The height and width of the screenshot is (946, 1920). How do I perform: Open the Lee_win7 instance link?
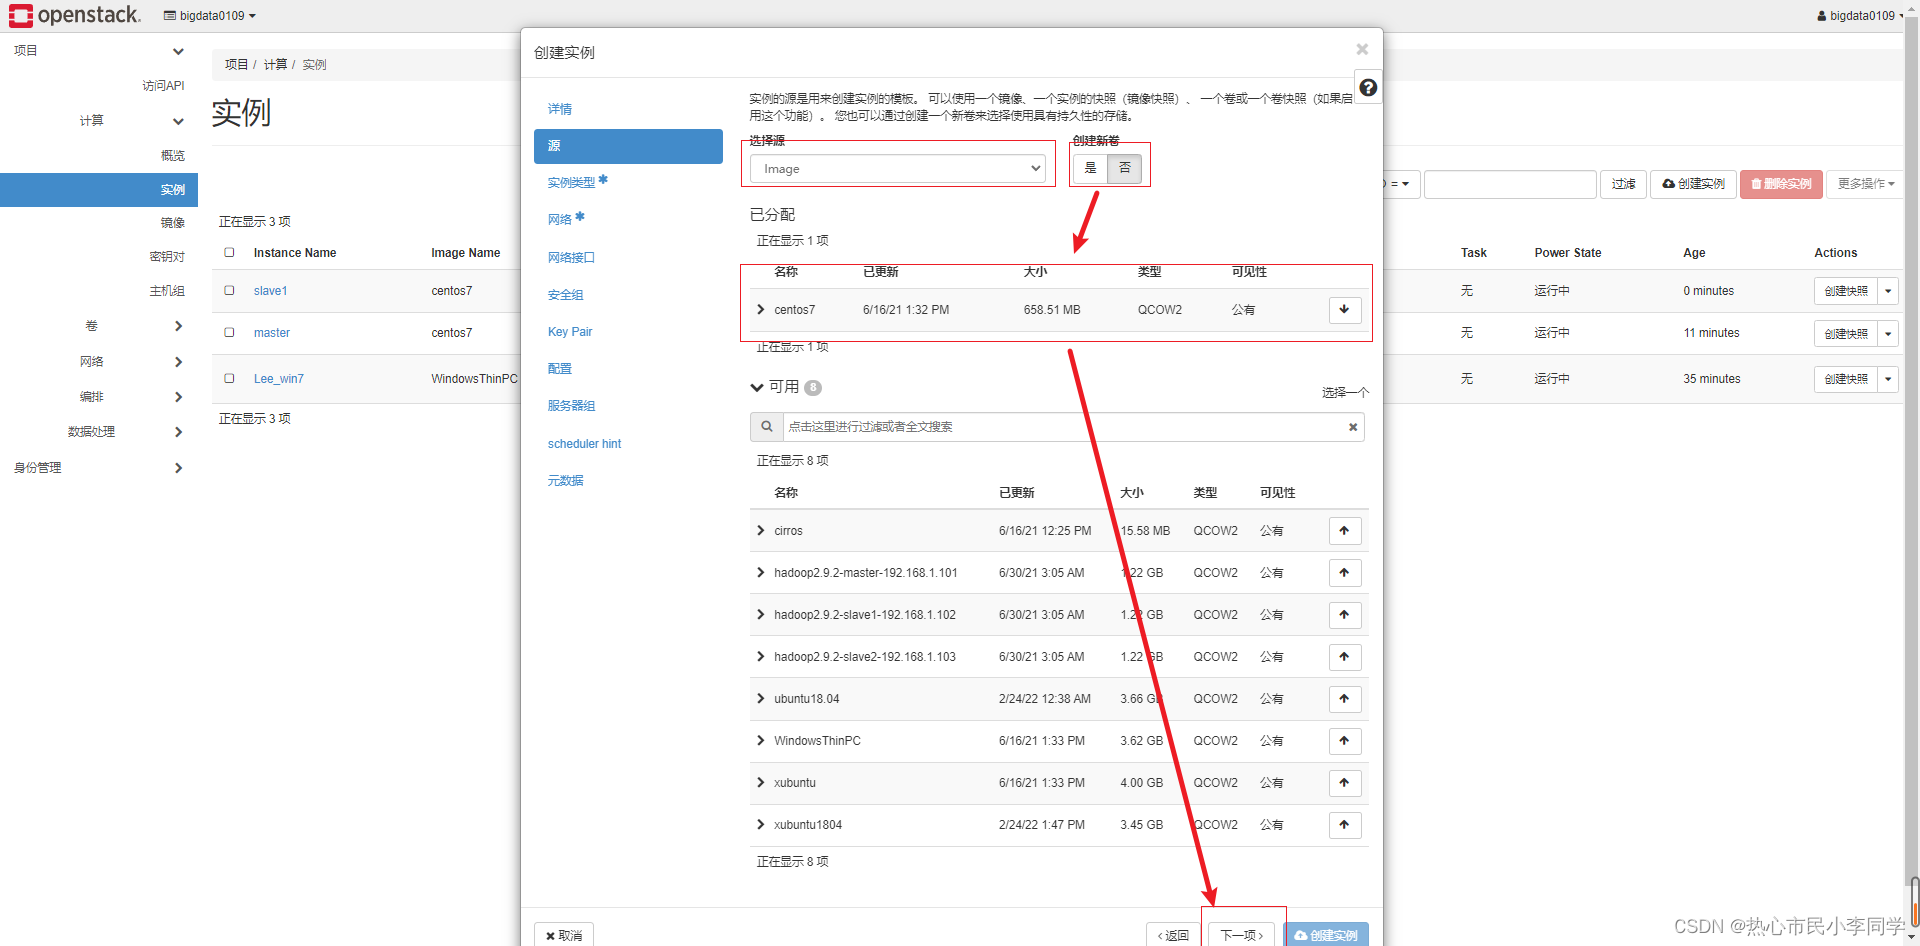tap(278, 379)
